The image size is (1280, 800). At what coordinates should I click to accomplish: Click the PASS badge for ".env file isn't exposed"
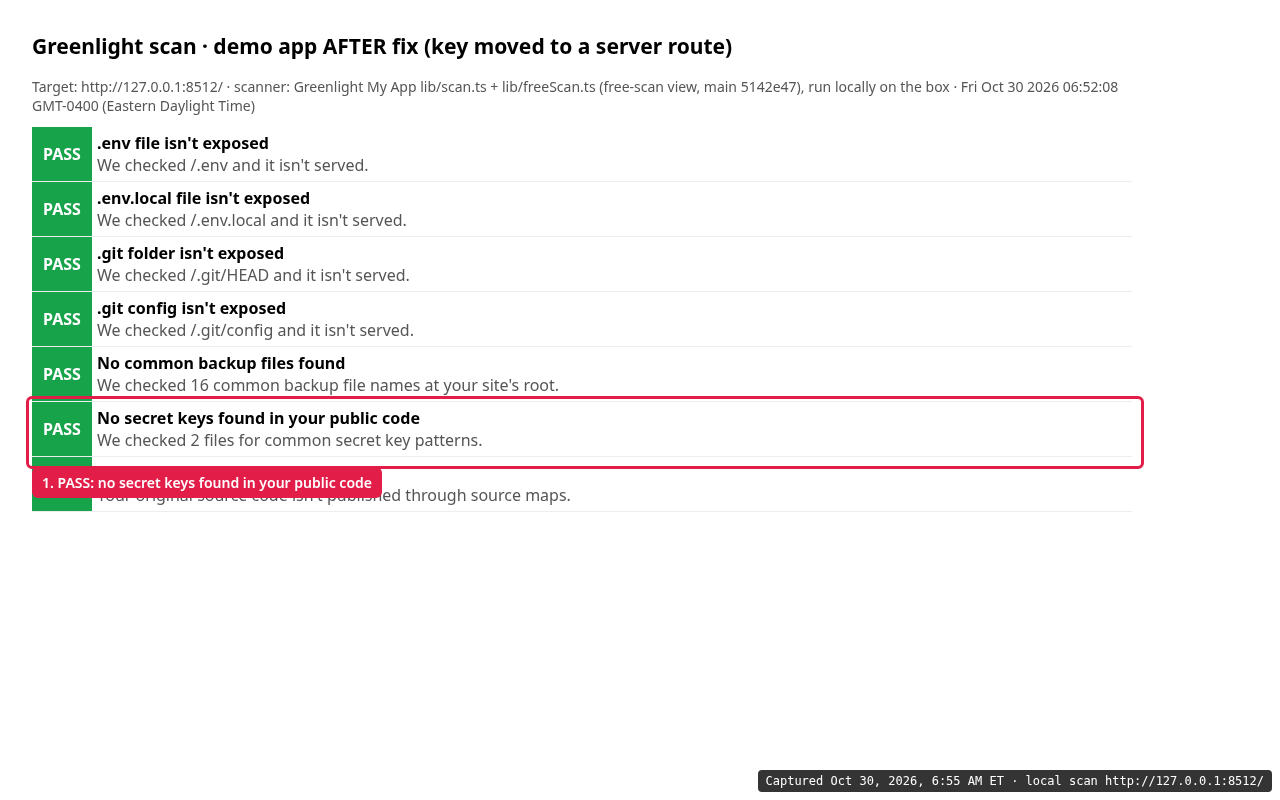point(62,154)
